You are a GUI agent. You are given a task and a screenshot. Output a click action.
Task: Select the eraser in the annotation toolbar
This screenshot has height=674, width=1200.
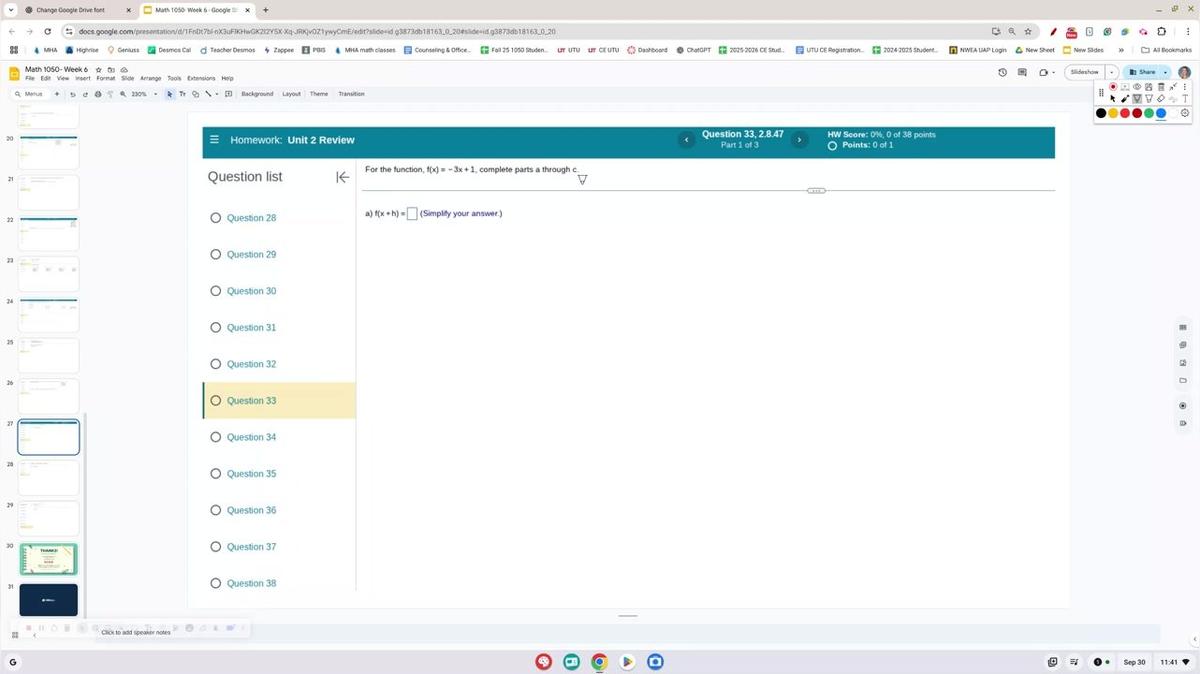(x=1160, y=98)
